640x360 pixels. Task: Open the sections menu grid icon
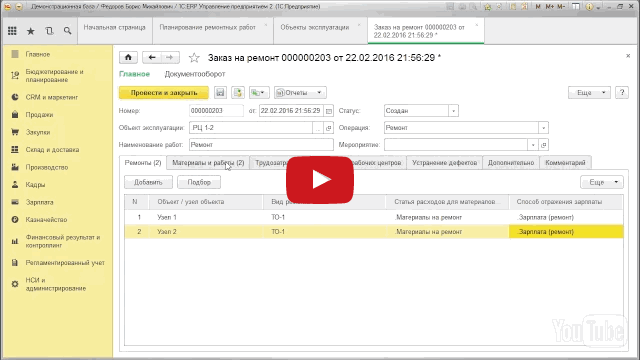(x=12, y=31)
